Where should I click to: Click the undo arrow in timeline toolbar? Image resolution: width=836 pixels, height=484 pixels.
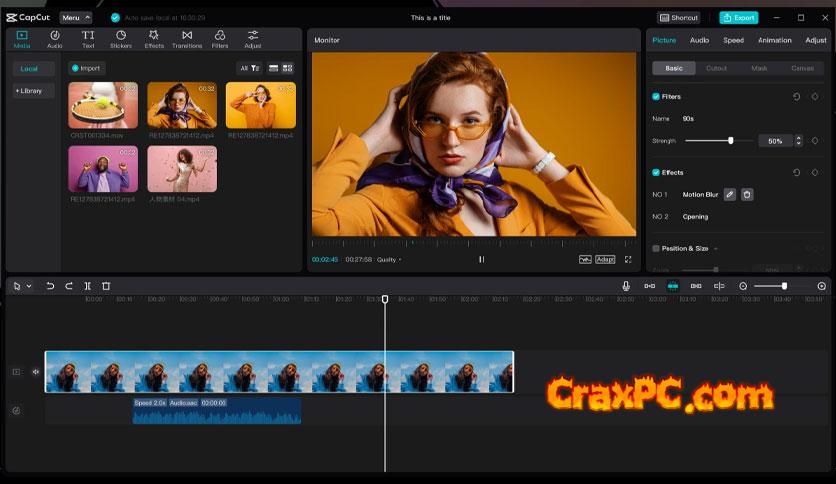(50, 286)
